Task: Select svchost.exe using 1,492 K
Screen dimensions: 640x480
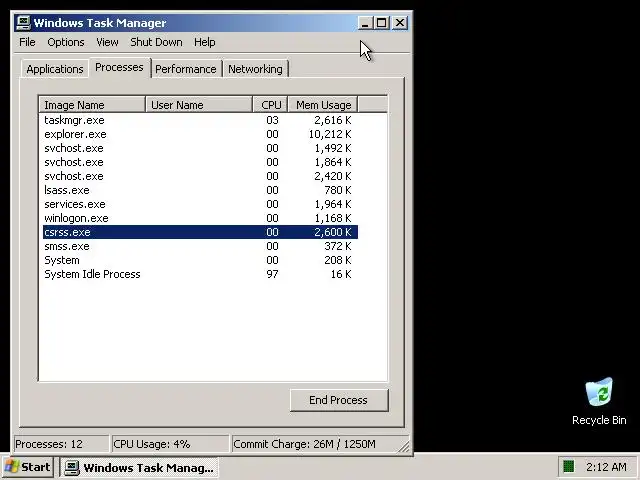Action: tap(200, 148)
